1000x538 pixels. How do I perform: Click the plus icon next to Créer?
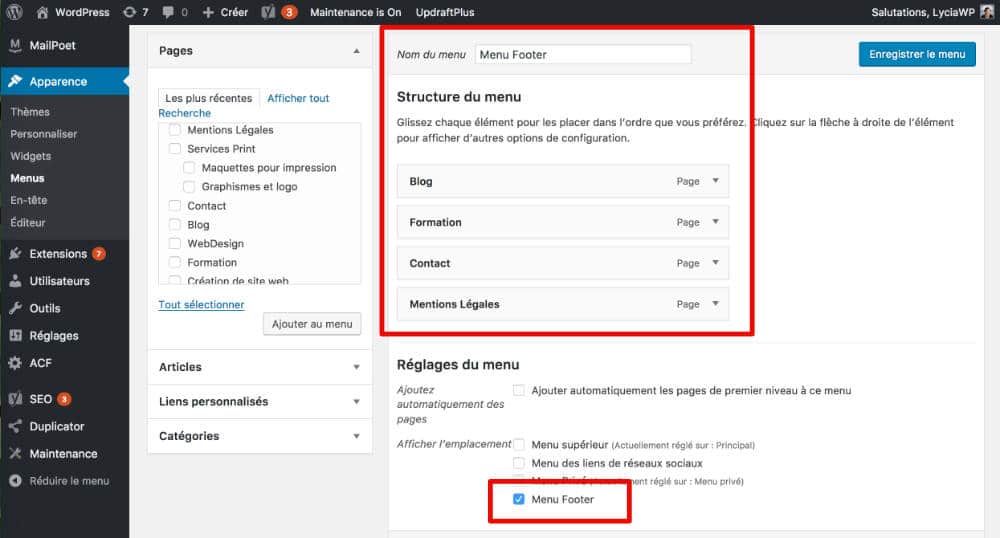point(208,12)
